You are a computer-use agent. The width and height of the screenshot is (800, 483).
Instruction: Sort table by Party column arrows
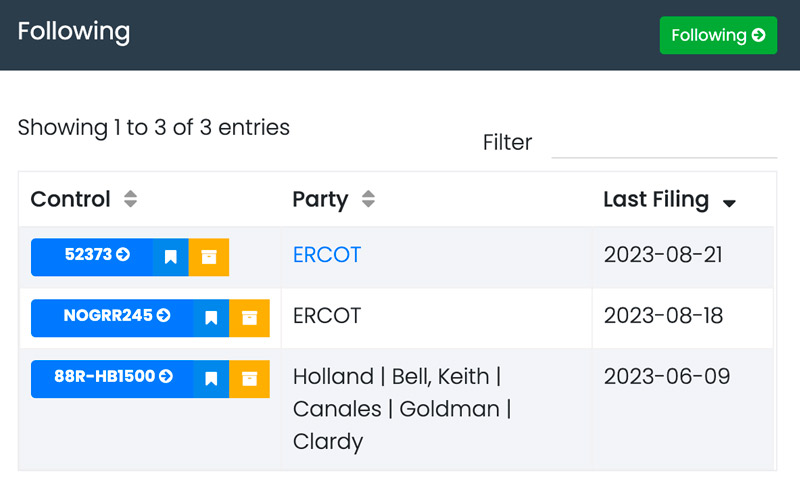[368, 199]
